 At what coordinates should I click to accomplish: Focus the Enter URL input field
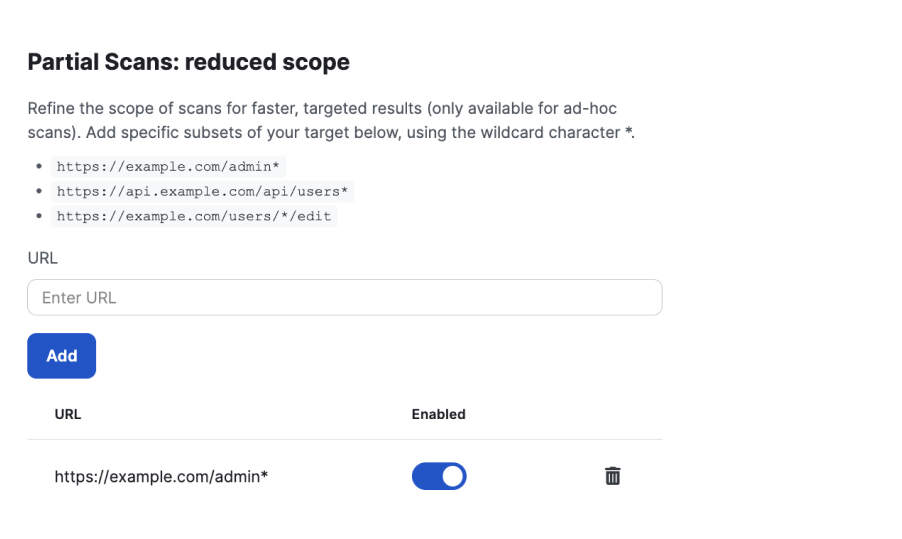click(x=344, y=298)
